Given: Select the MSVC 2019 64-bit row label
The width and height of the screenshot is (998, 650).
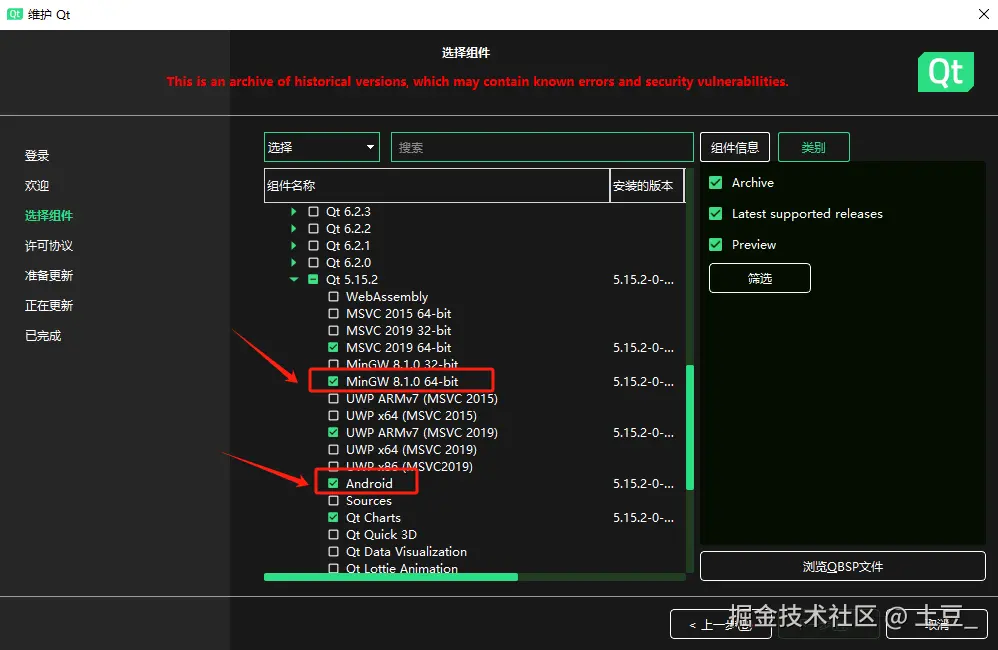Looking at the screenshot, I should click(398, 348).
